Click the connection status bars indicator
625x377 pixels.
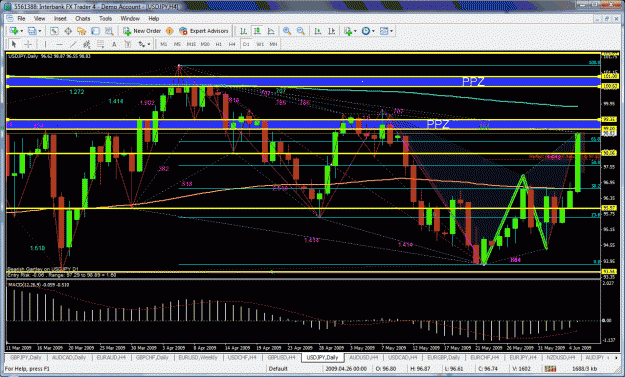550,369
